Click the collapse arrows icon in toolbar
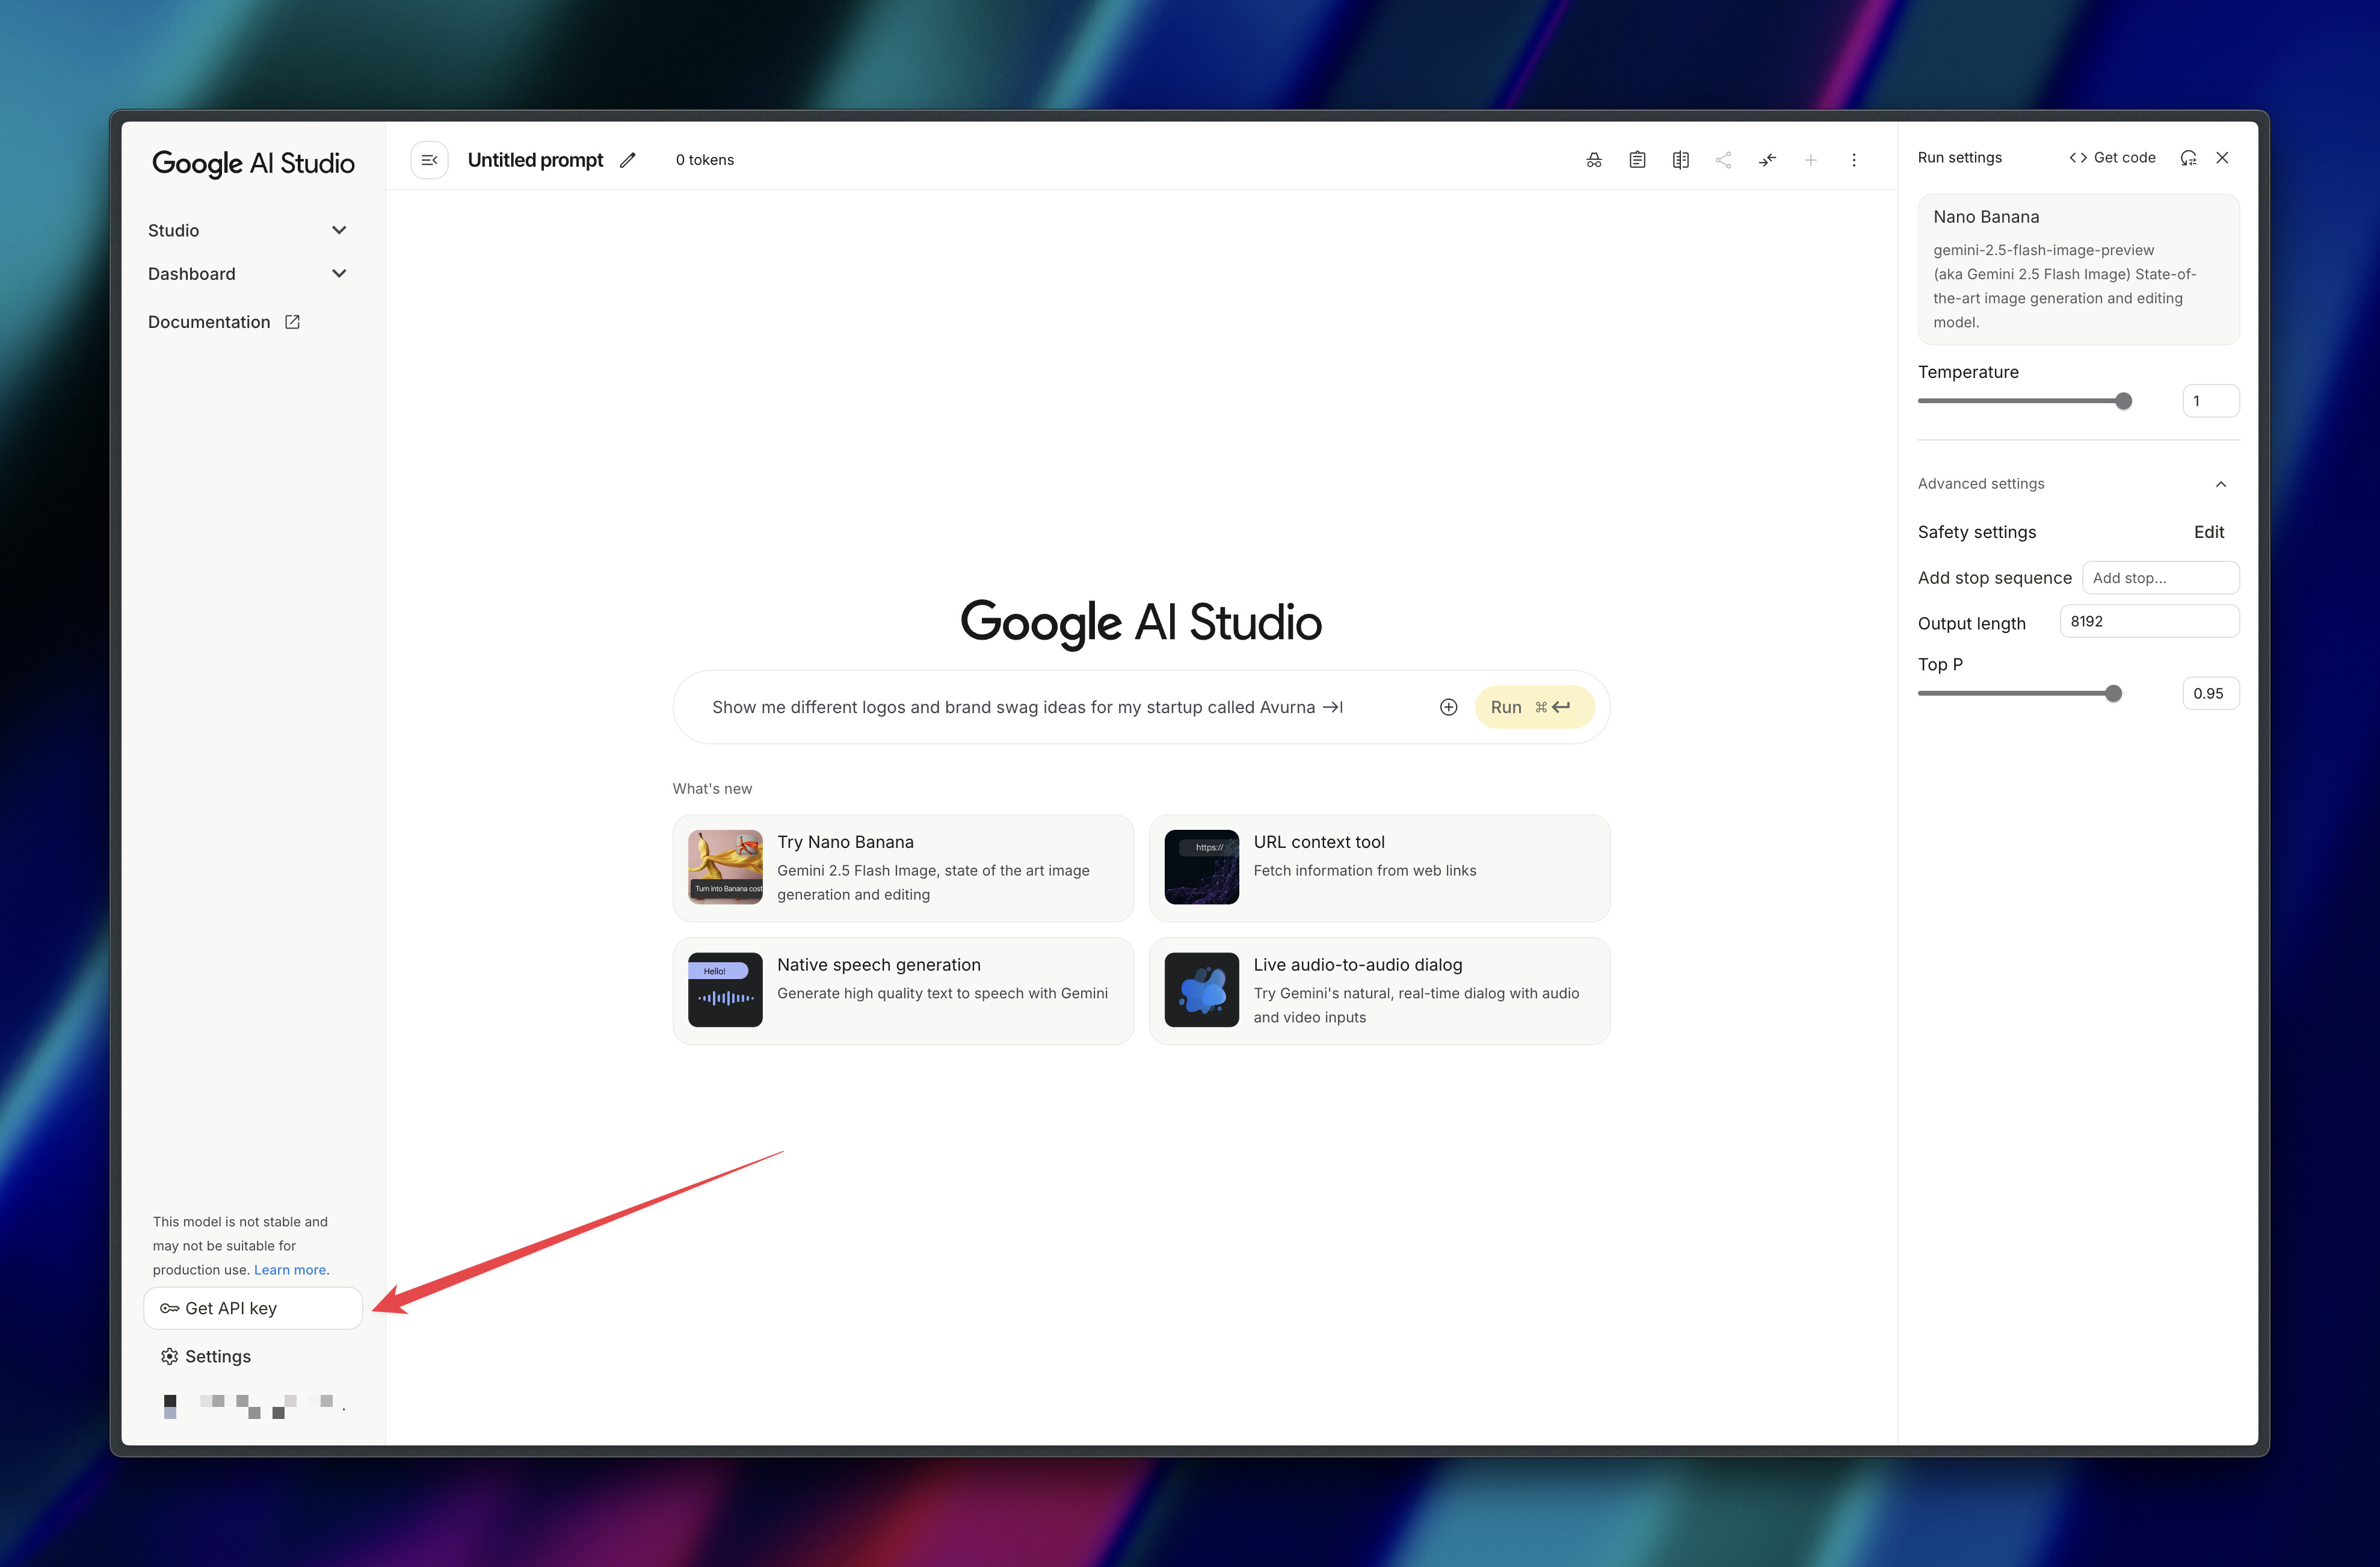Image resolution: width=2380 pixels, height=1567 pixels. click(1767, 160)
